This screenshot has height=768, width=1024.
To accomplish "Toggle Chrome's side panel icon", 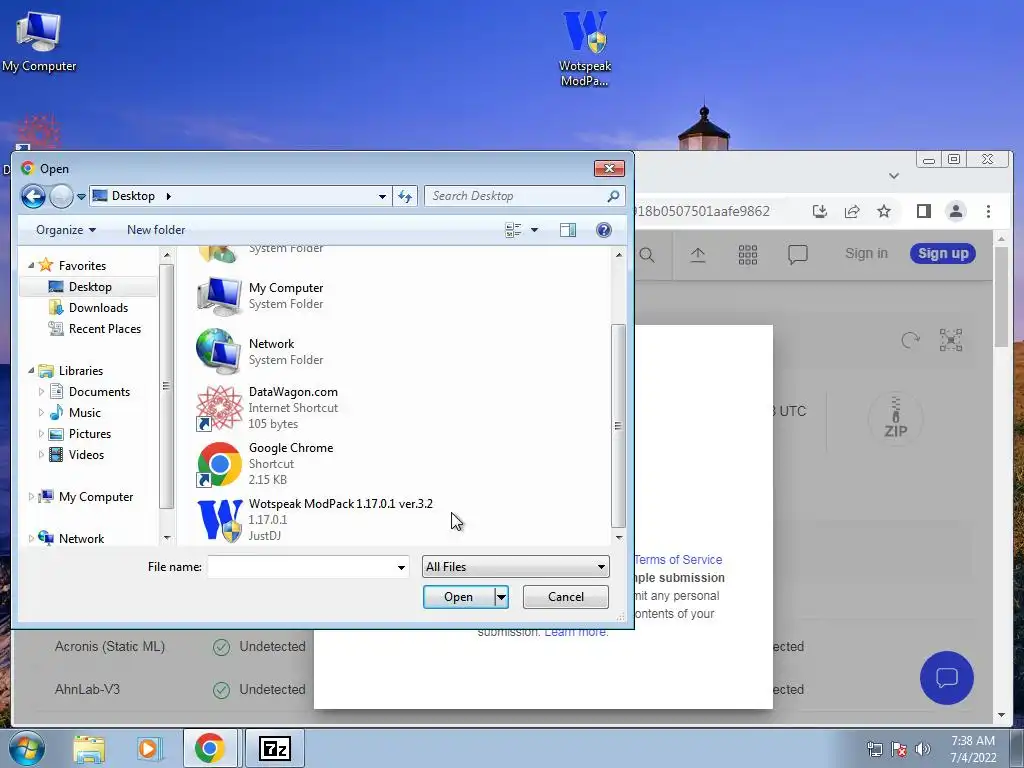I will [923, 211].
